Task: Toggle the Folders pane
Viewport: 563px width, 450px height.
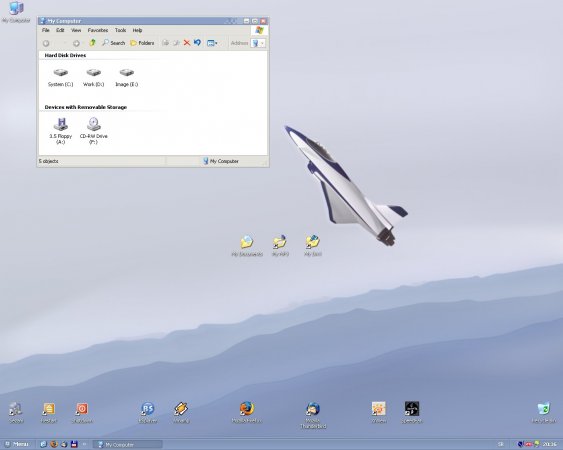Action: pyautogui.click(x=142, y=43)
